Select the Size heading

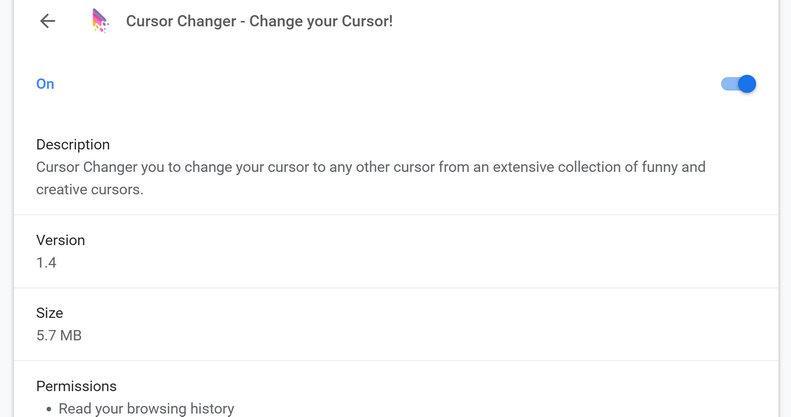click(x=49, y=313)
